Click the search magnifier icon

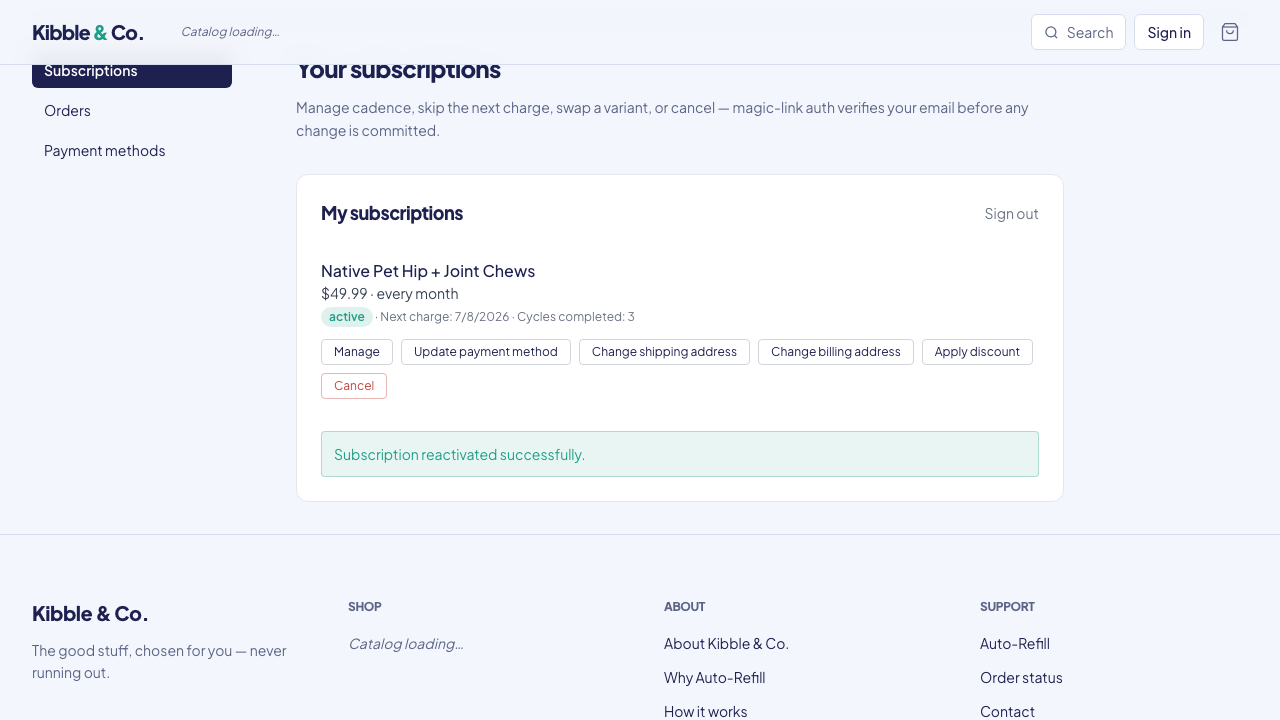click(x=1051, y=32)
